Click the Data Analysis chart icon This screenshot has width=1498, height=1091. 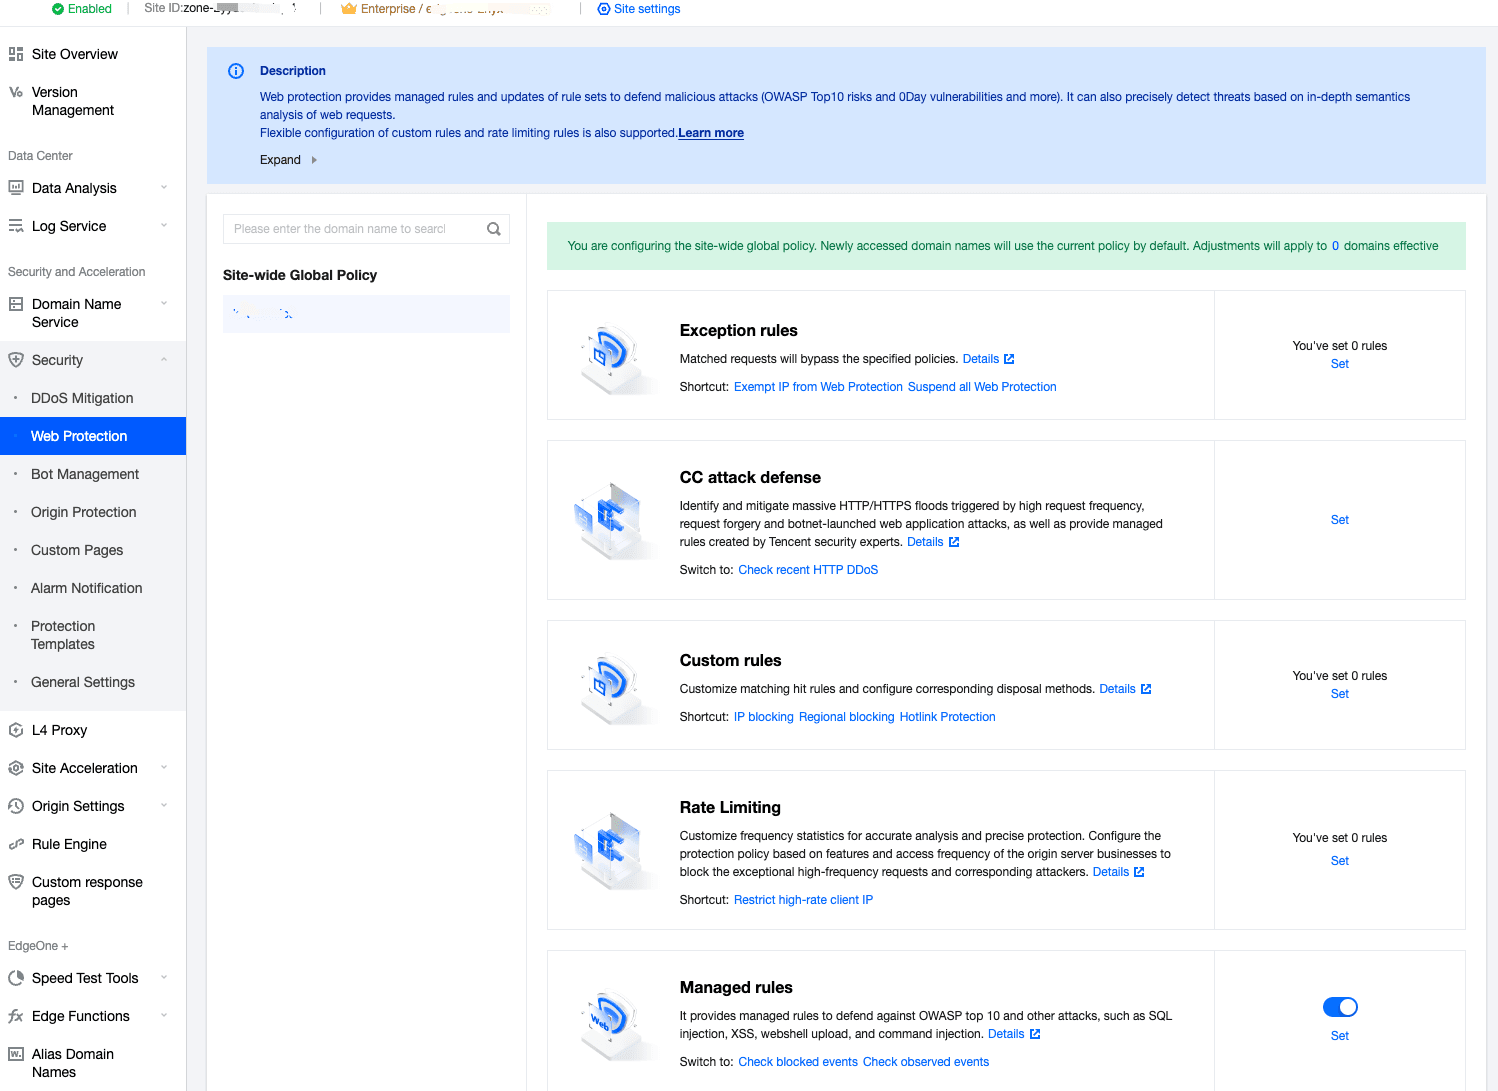click(x=16, y=187)
